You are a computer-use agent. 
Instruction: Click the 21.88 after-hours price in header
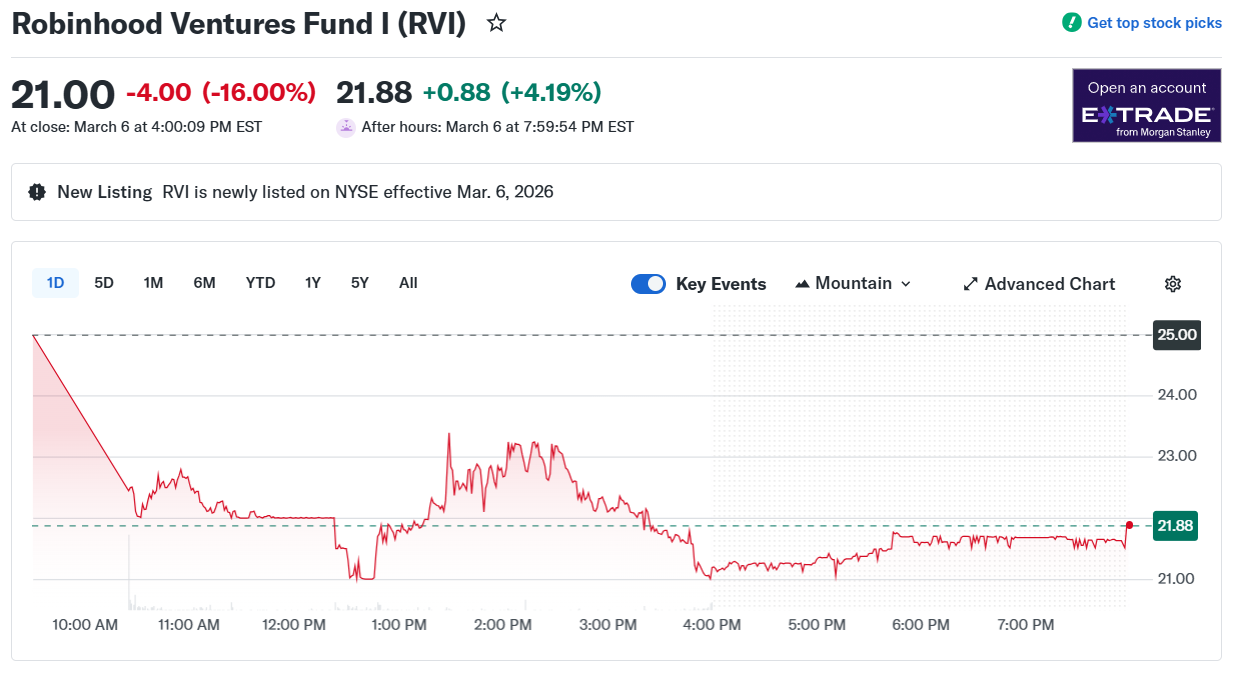pyautogui.click(x=374, y=93)
